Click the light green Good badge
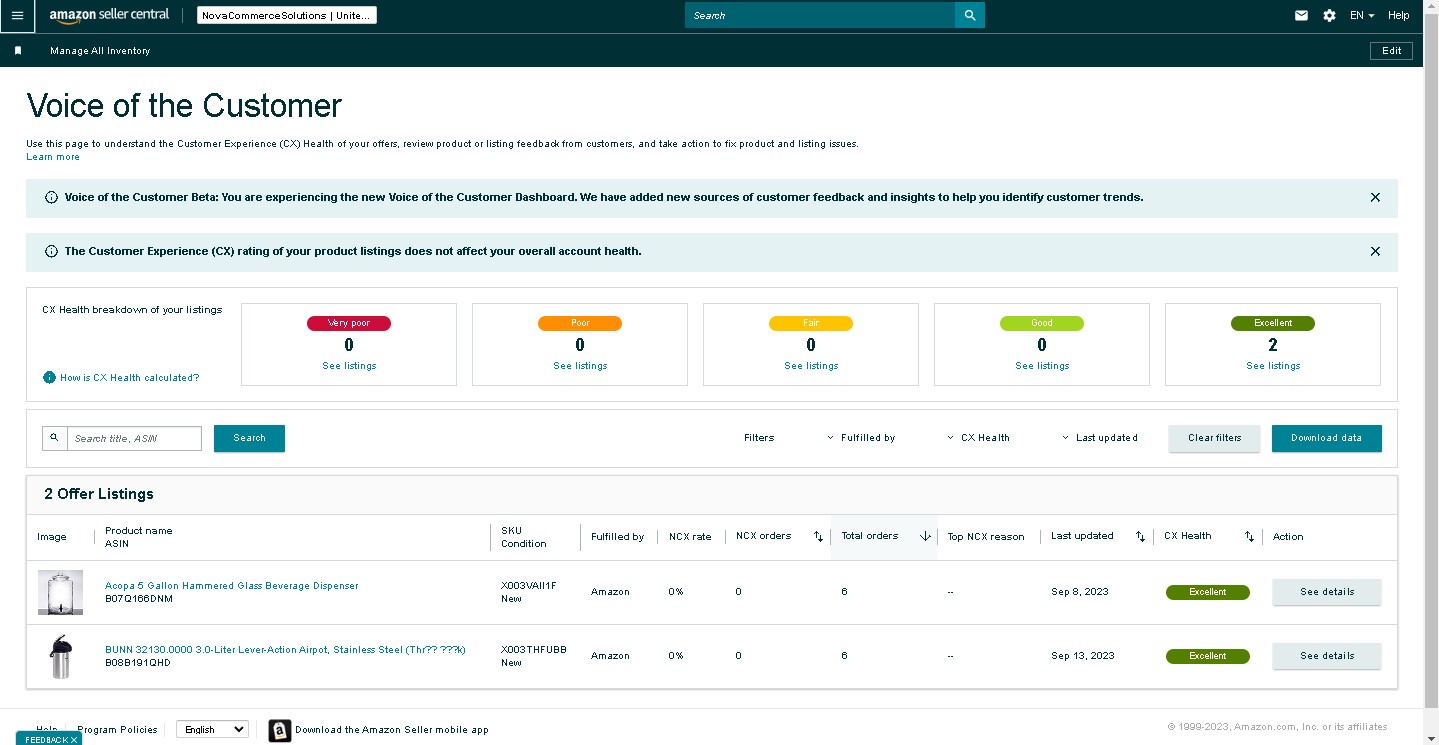 1042,323
